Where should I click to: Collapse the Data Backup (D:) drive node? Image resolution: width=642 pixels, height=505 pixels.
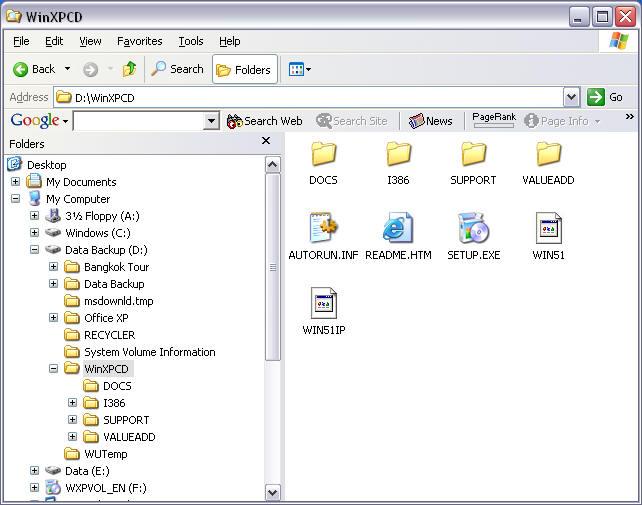(34, 249)
